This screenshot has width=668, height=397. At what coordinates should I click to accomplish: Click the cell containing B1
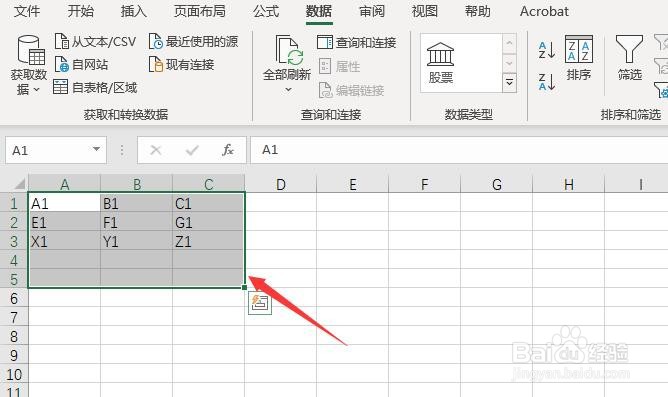136,203
